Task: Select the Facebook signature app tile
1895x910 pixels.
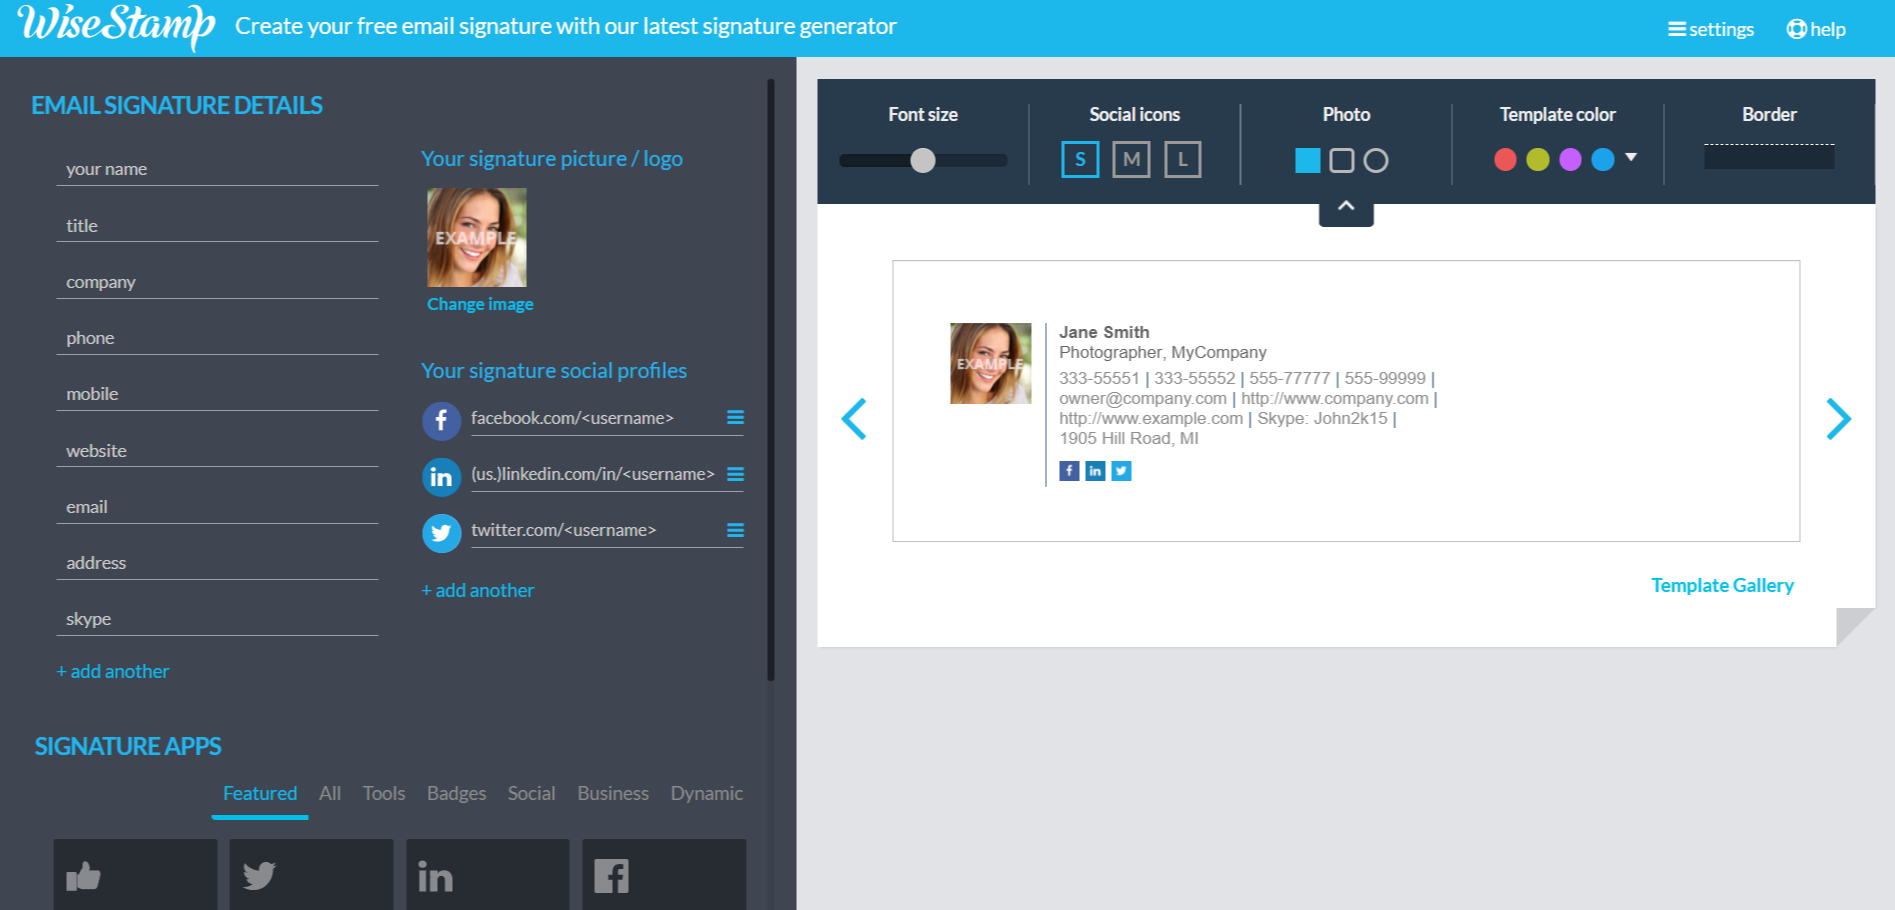Action: (664, 875)
